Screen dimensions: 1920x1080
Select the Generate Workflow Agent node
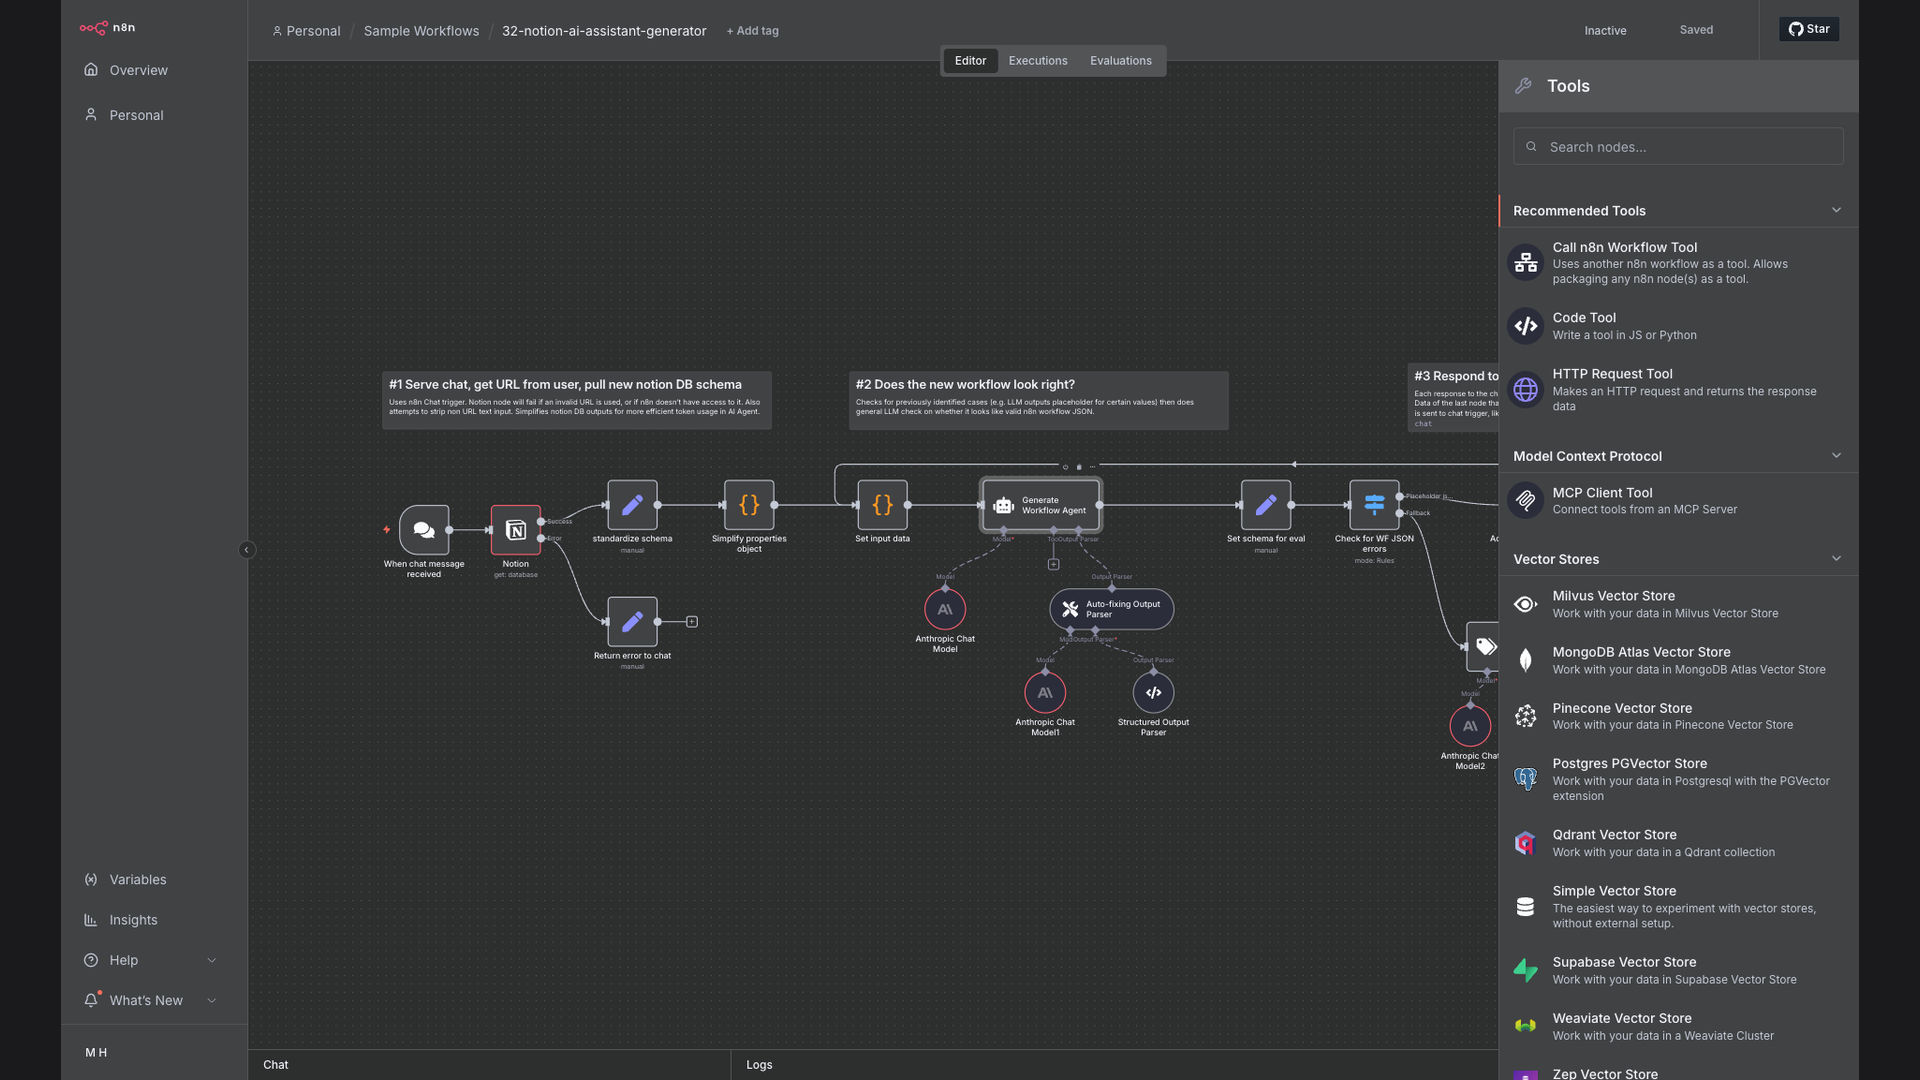tap(1041, 505)
